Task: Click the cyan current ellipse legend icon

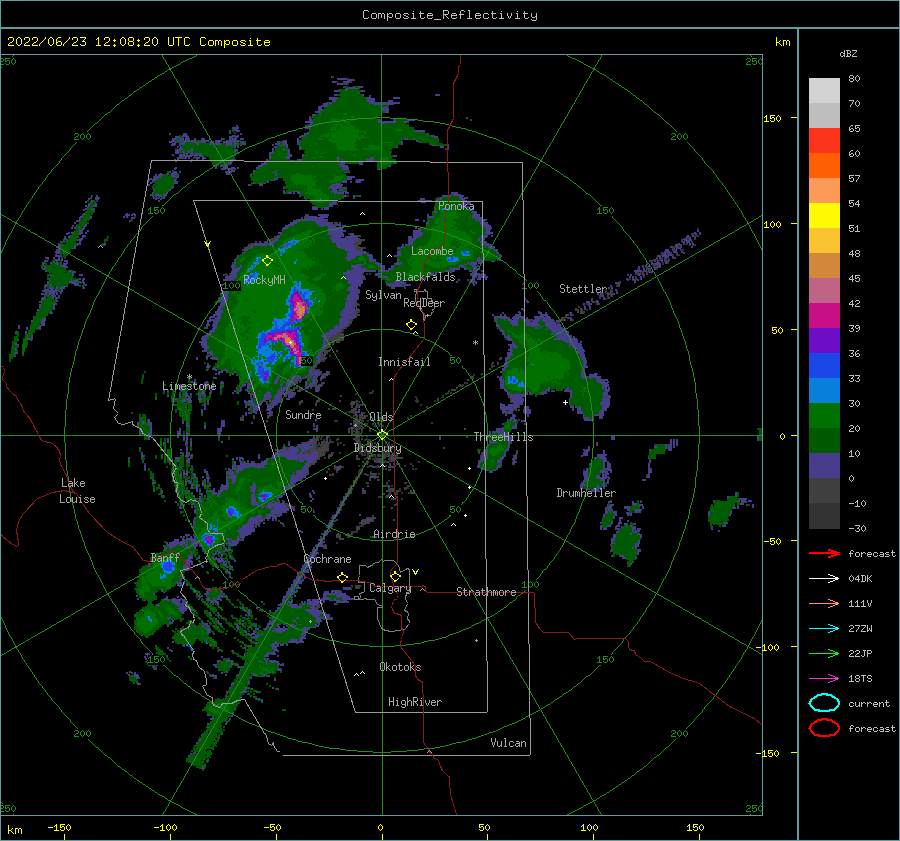Action: tap(824, 703)
